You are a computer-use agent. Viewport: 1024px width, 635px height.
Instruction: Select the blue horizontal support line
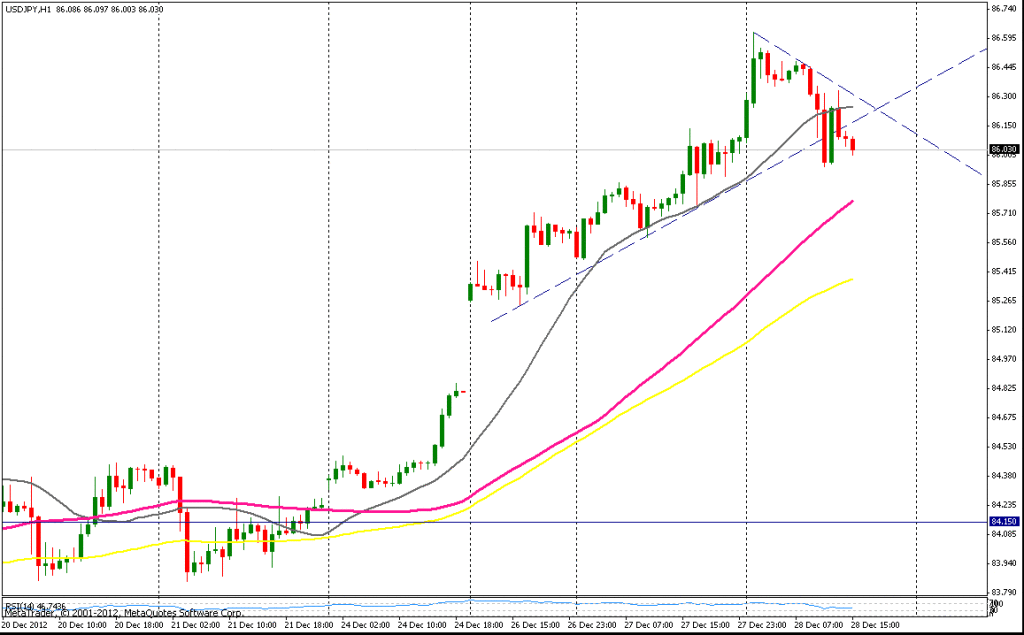(600, 522)
